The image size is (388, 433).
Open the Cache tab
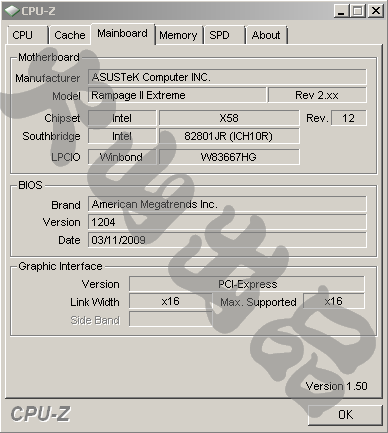coord(70,35)
